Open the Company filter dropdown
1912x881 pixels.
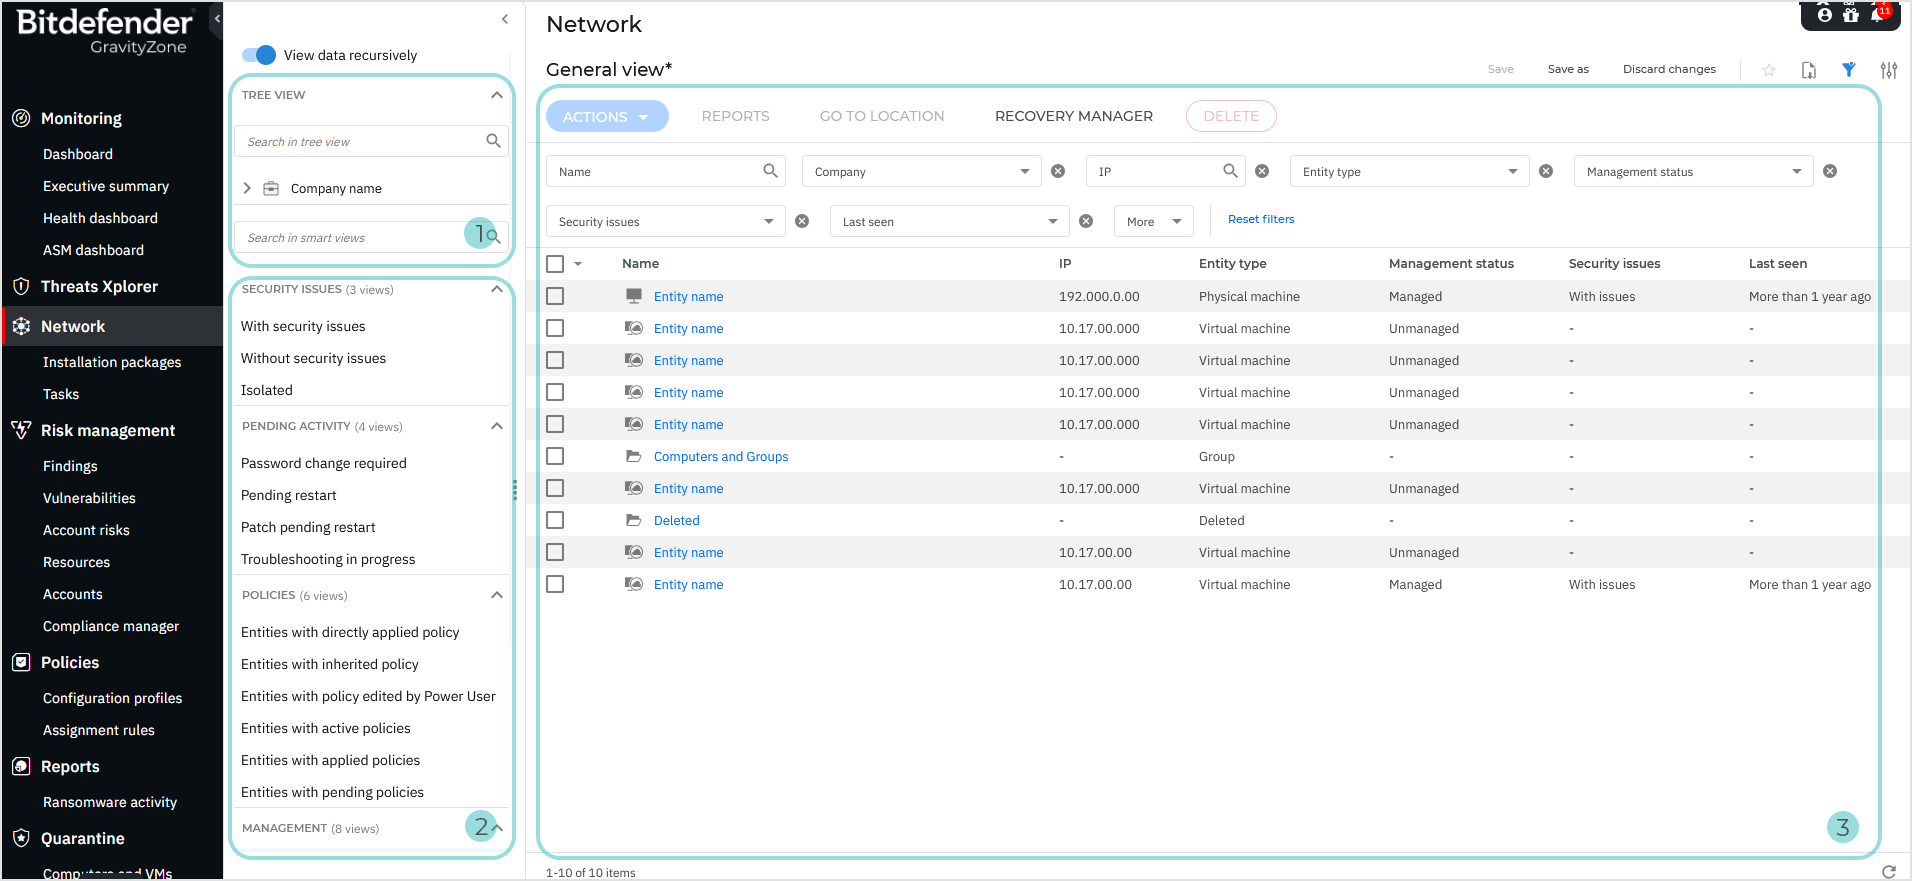921,171
